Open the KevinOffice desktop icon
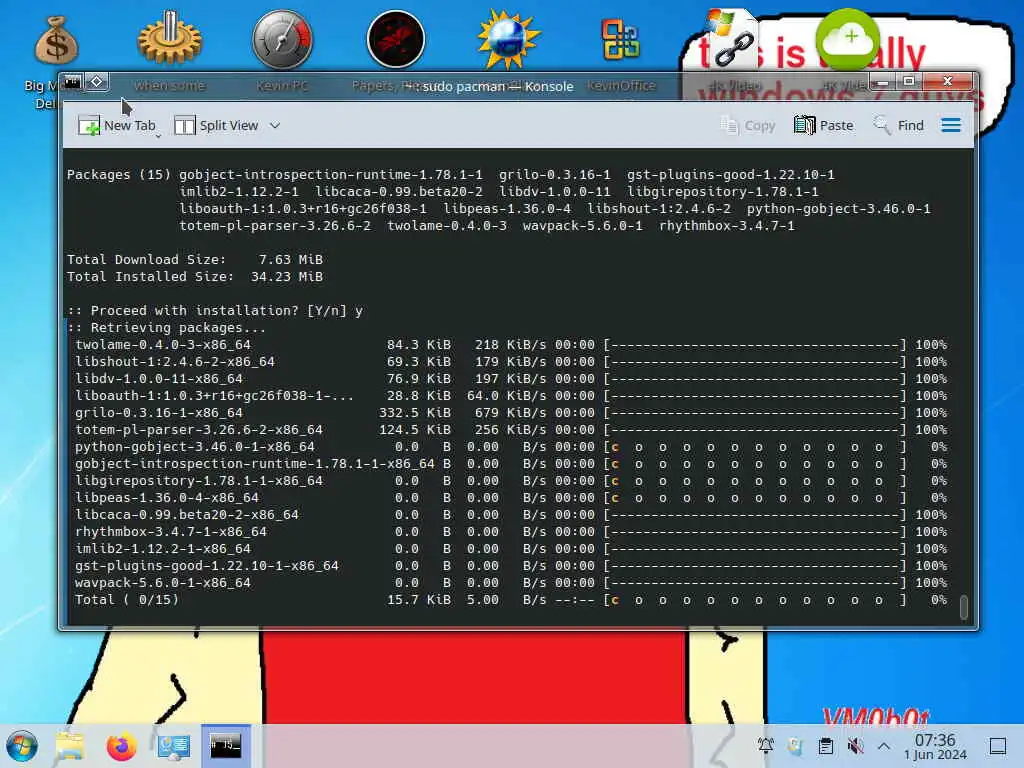 pyautogui.click(x=620, y=39)
